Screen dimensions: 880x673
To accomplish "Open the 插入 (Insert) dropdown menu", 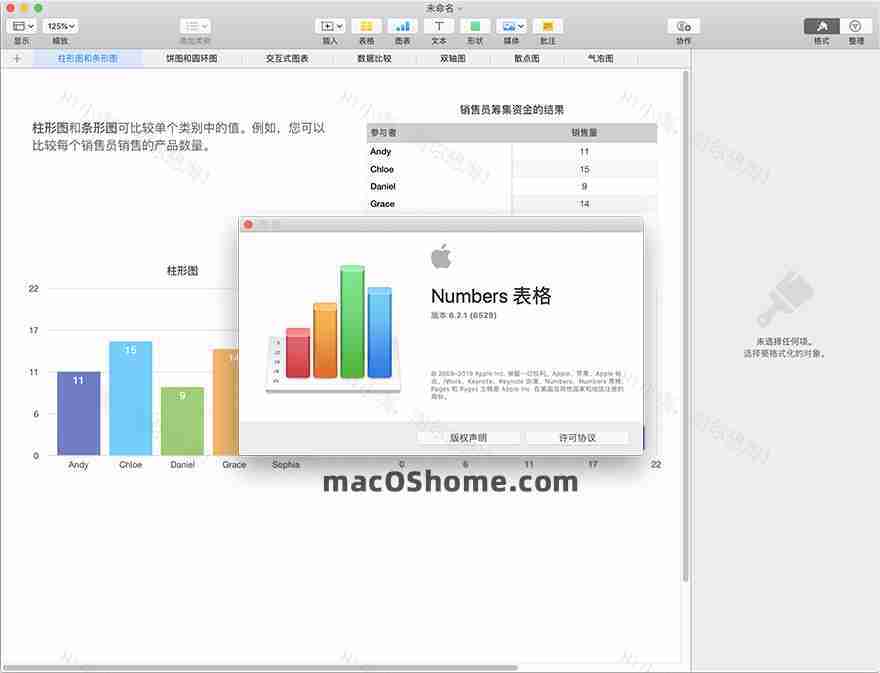I will click(330, 26).
